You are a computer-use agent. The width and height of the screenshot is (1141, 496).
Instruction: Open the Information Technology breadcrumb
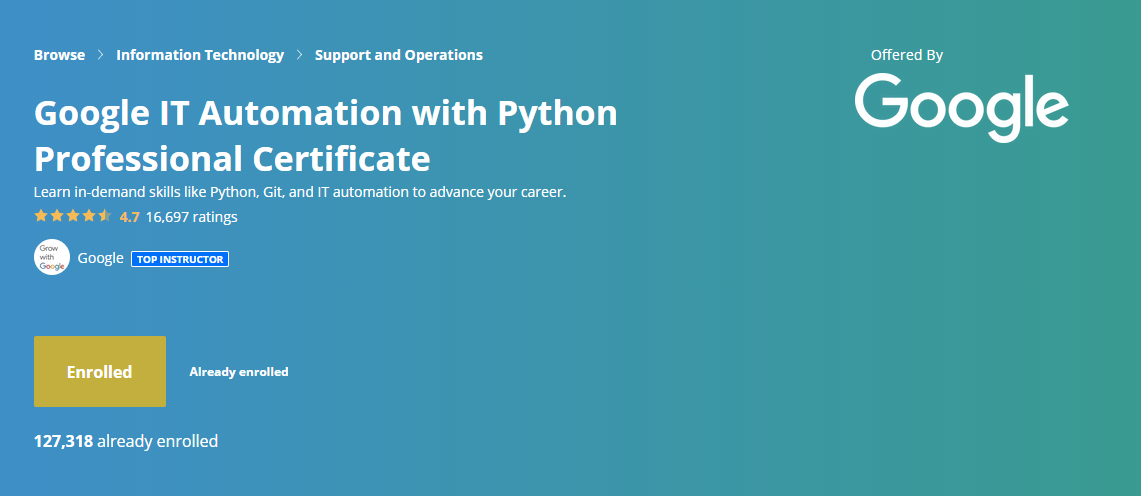point(200,55)
